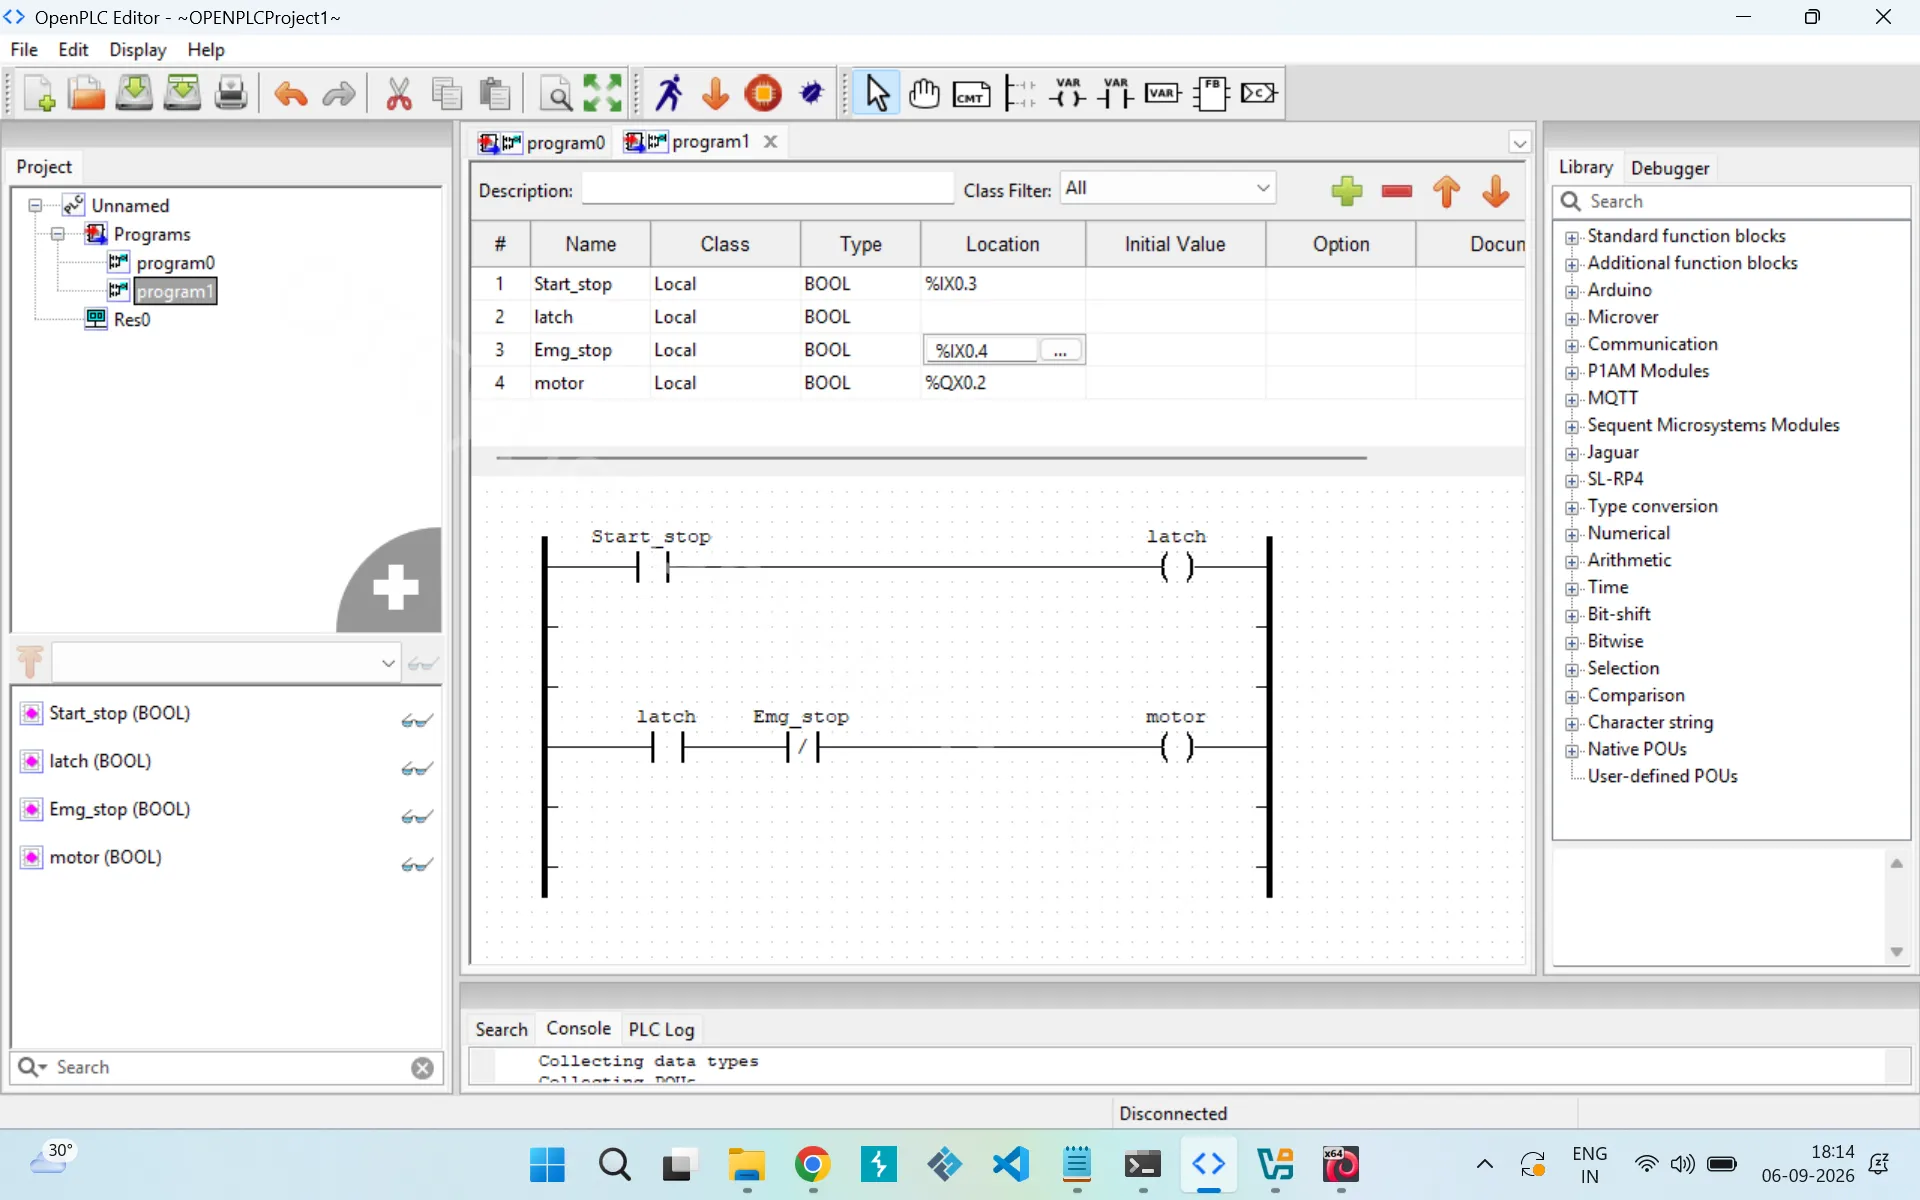
Task: Open the Console tab
Action: (x=578, y=1028)
